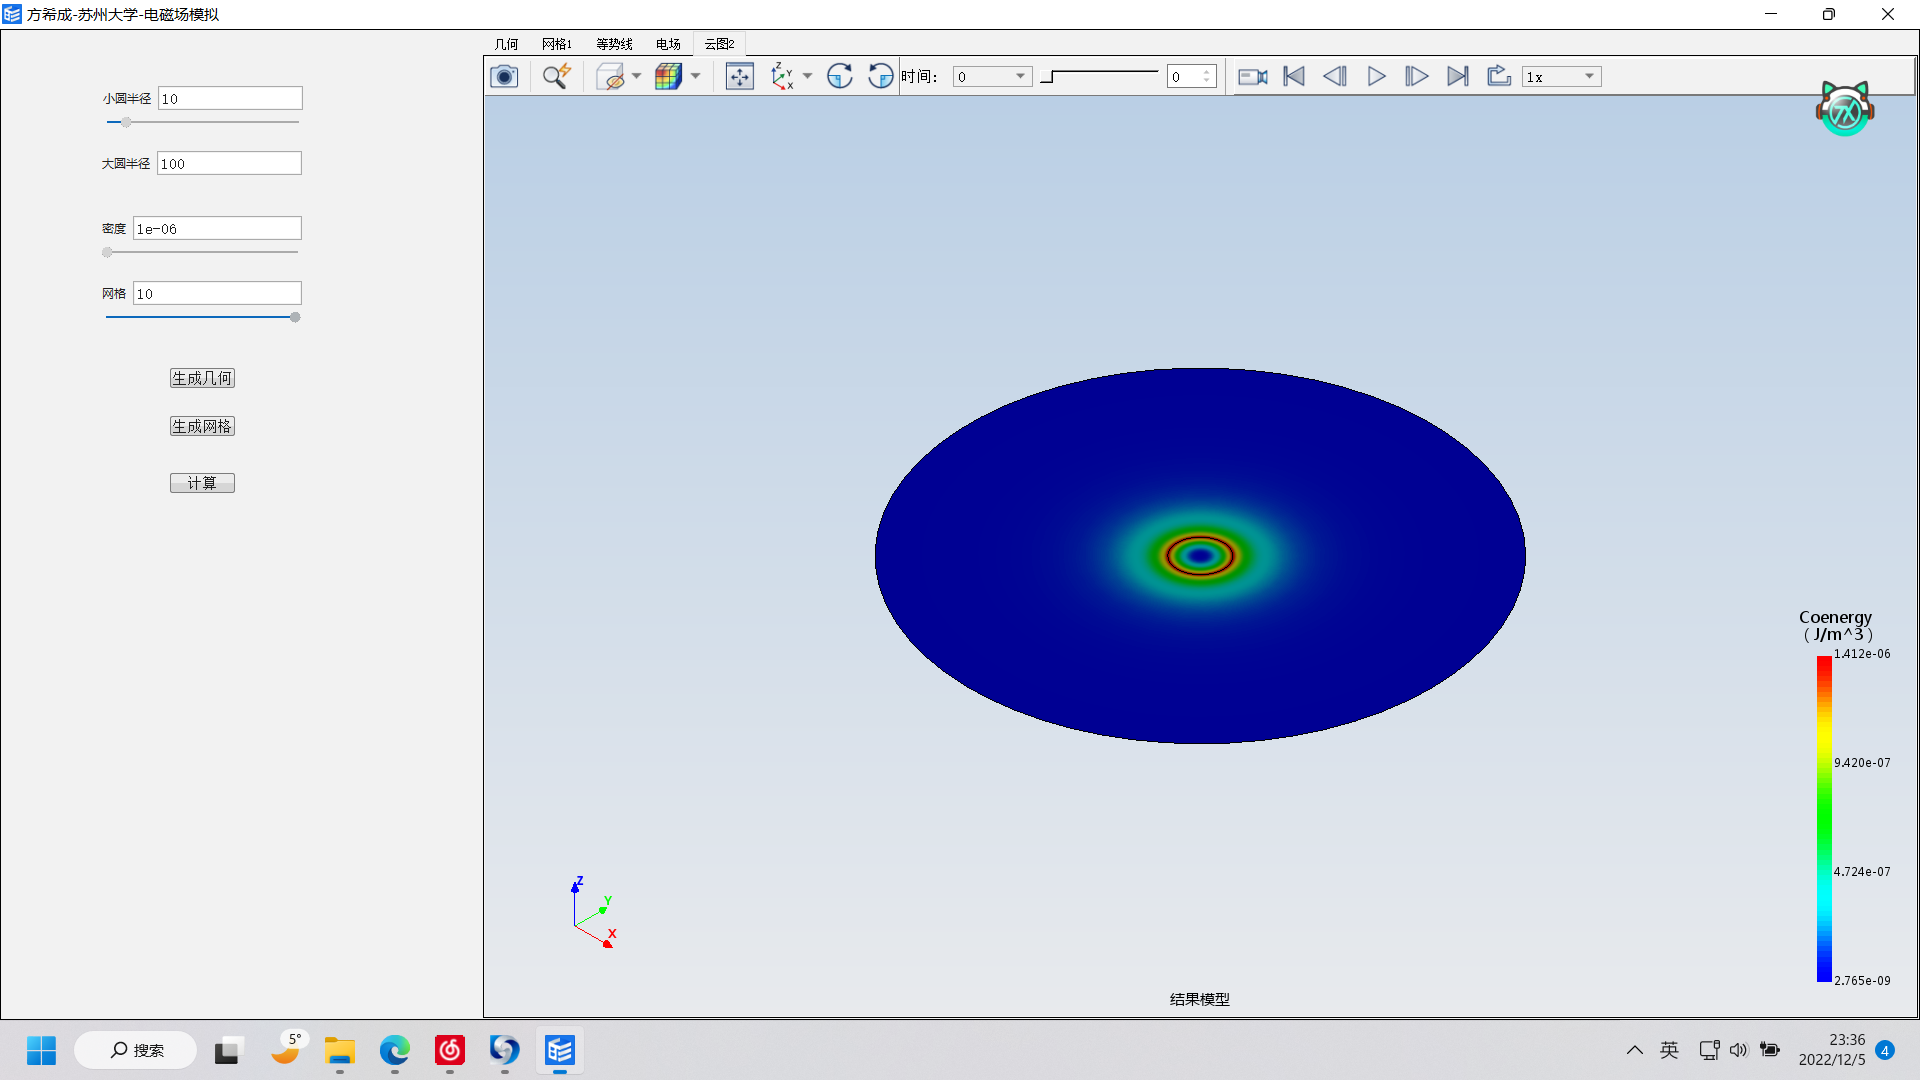Click the 小圆半径 slider handle
The width and height of the screenshot is (1920, 1080).
[x=126, y=122]
